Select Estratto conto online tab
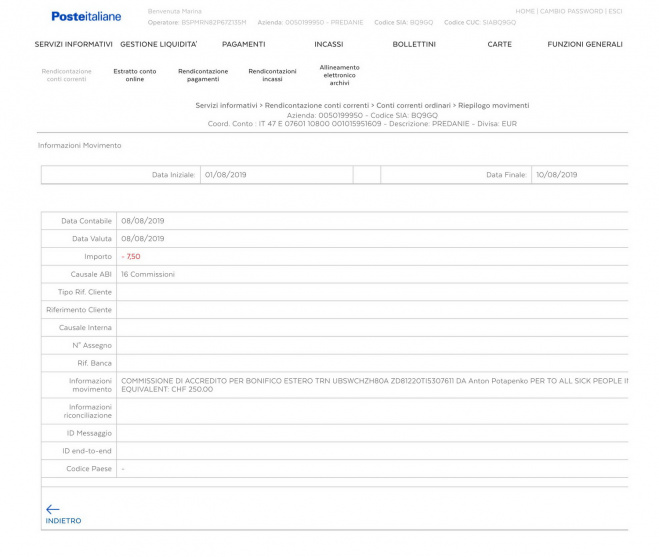 (135, 75)
